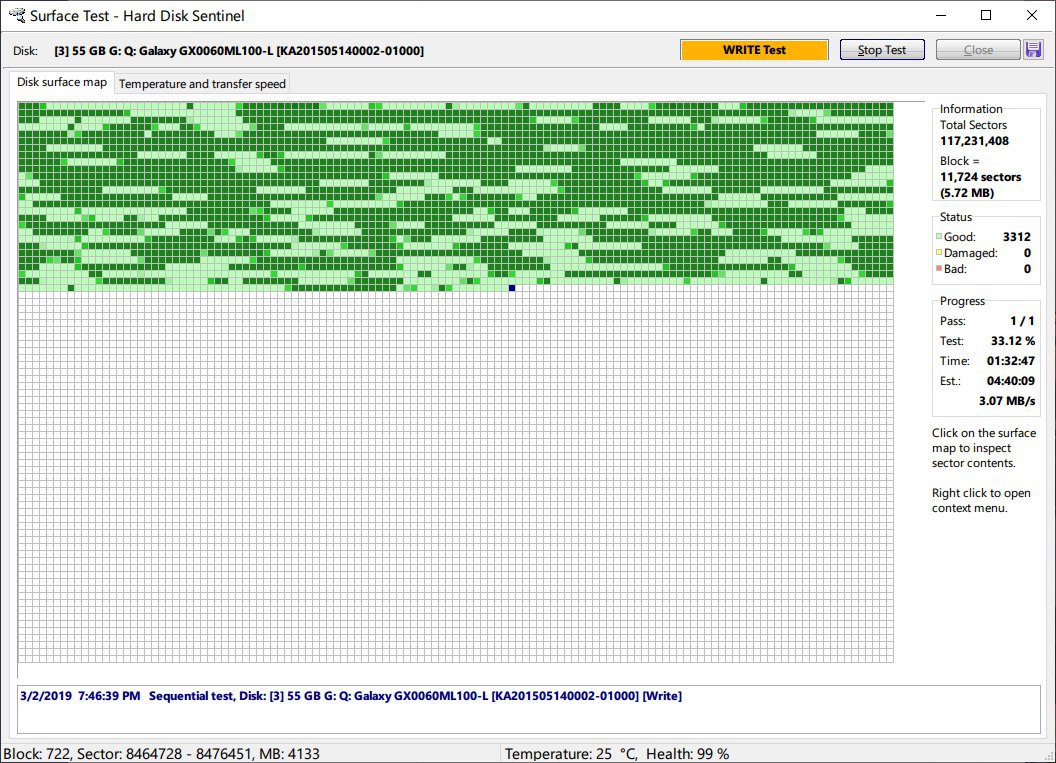
Task: Switch to Temperature and transfer speed tab
Action: [x=202, y=84]
